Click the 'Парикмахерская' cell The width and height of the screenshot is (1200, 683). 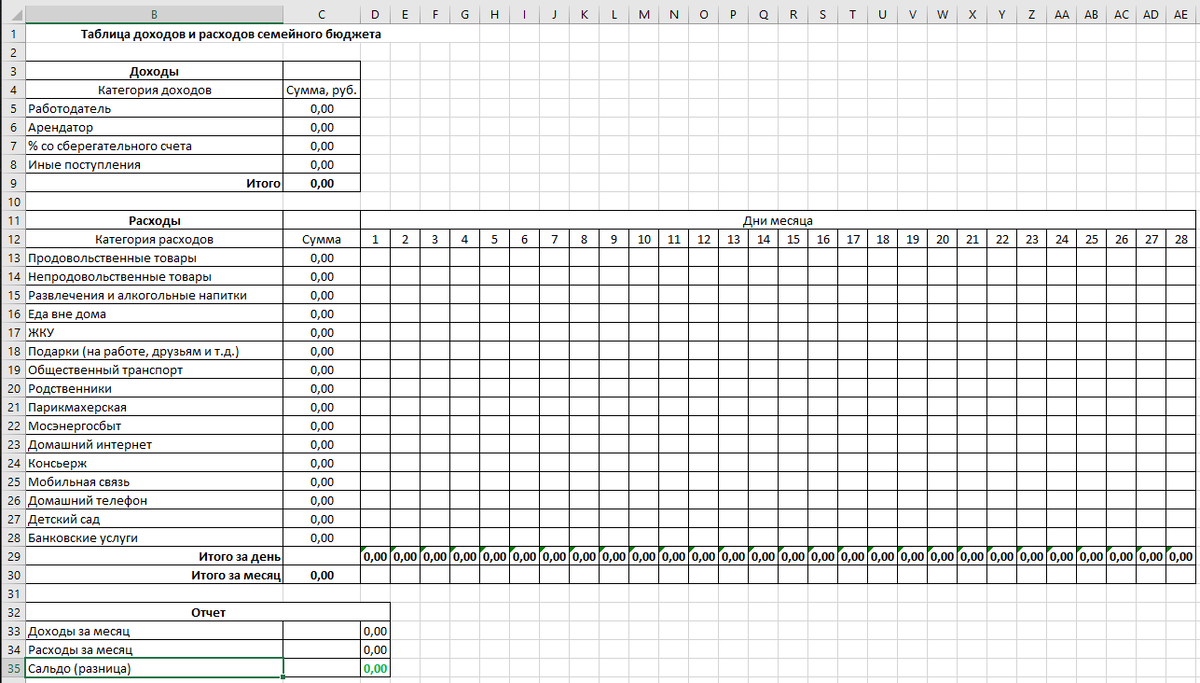[x=154, y=407]
